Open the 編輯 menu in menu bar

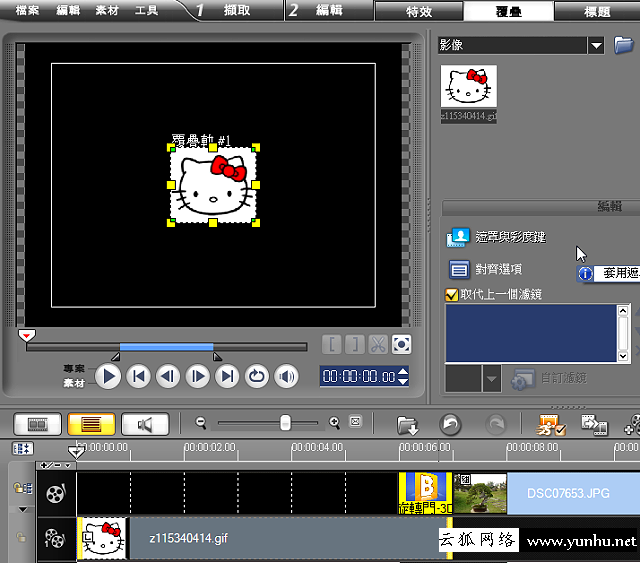(x=68, y=10)
